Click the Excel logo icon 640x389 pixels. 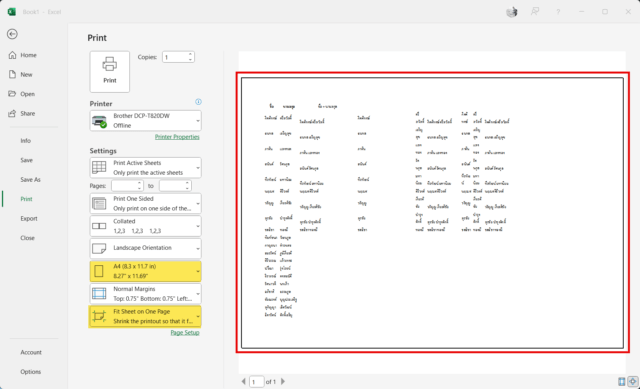tap(11, 12)
